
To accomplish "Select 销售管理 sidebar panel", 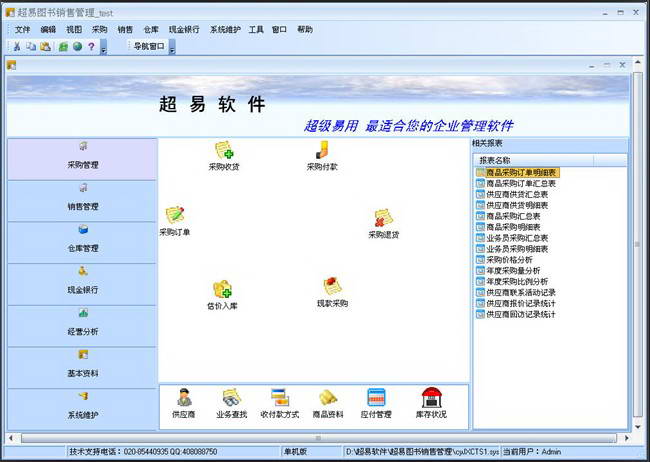I will (x=82, y=201).
